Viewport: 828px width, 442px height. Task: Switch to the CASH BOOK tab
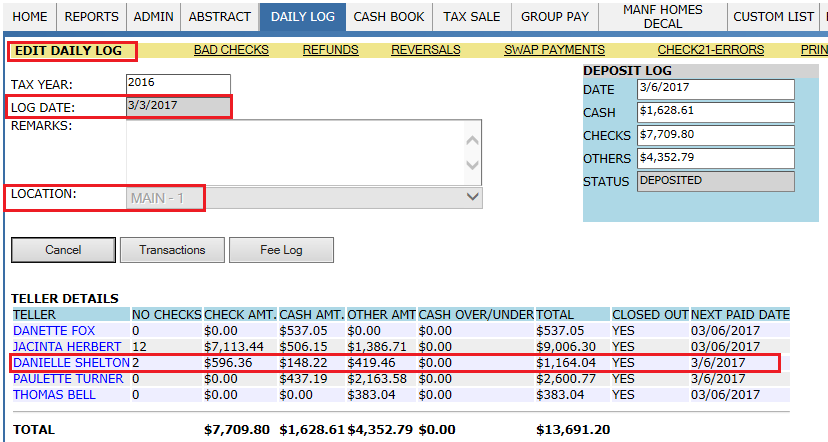389,17
